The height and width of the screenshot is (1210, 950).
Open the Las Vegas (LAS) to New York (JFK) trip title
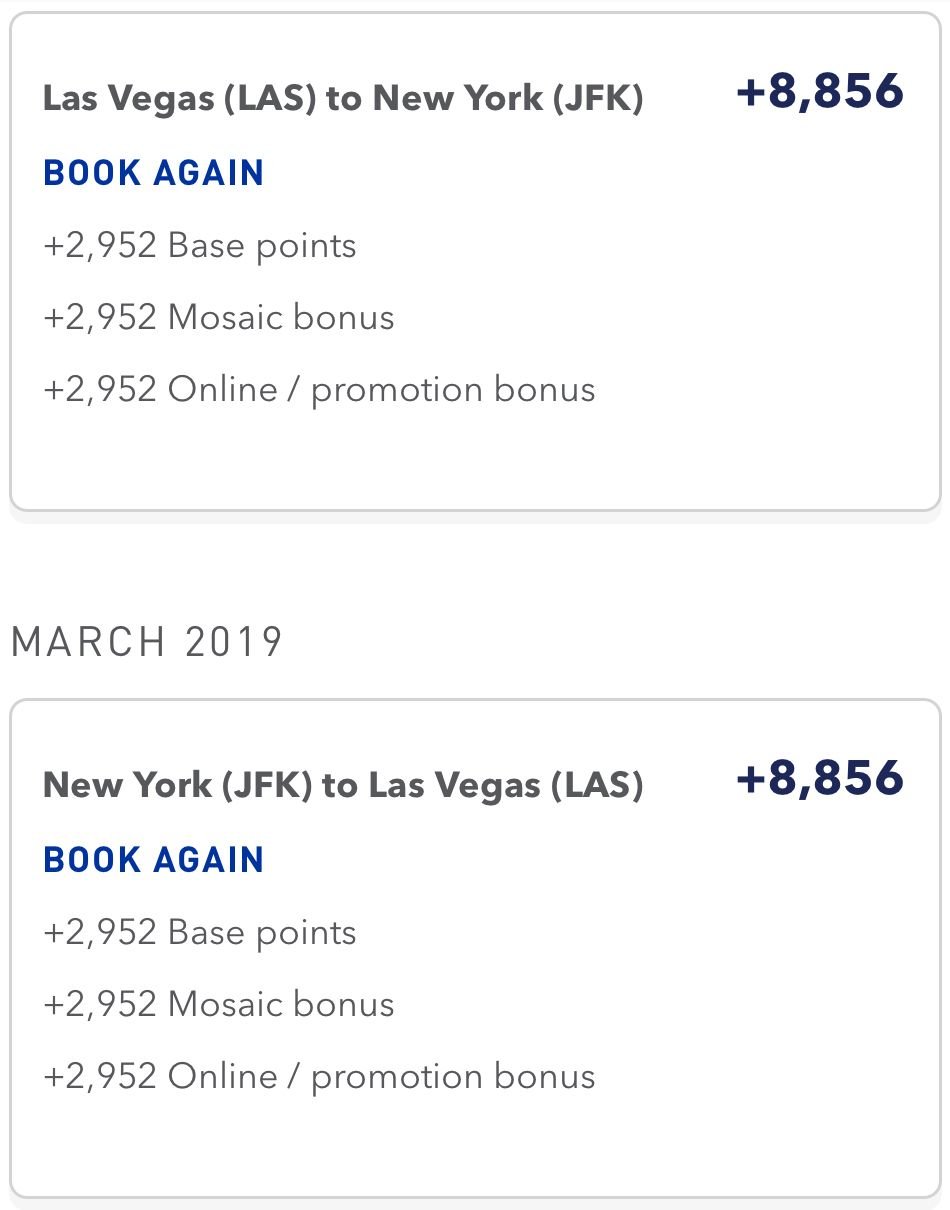click(x=342, y=99)
